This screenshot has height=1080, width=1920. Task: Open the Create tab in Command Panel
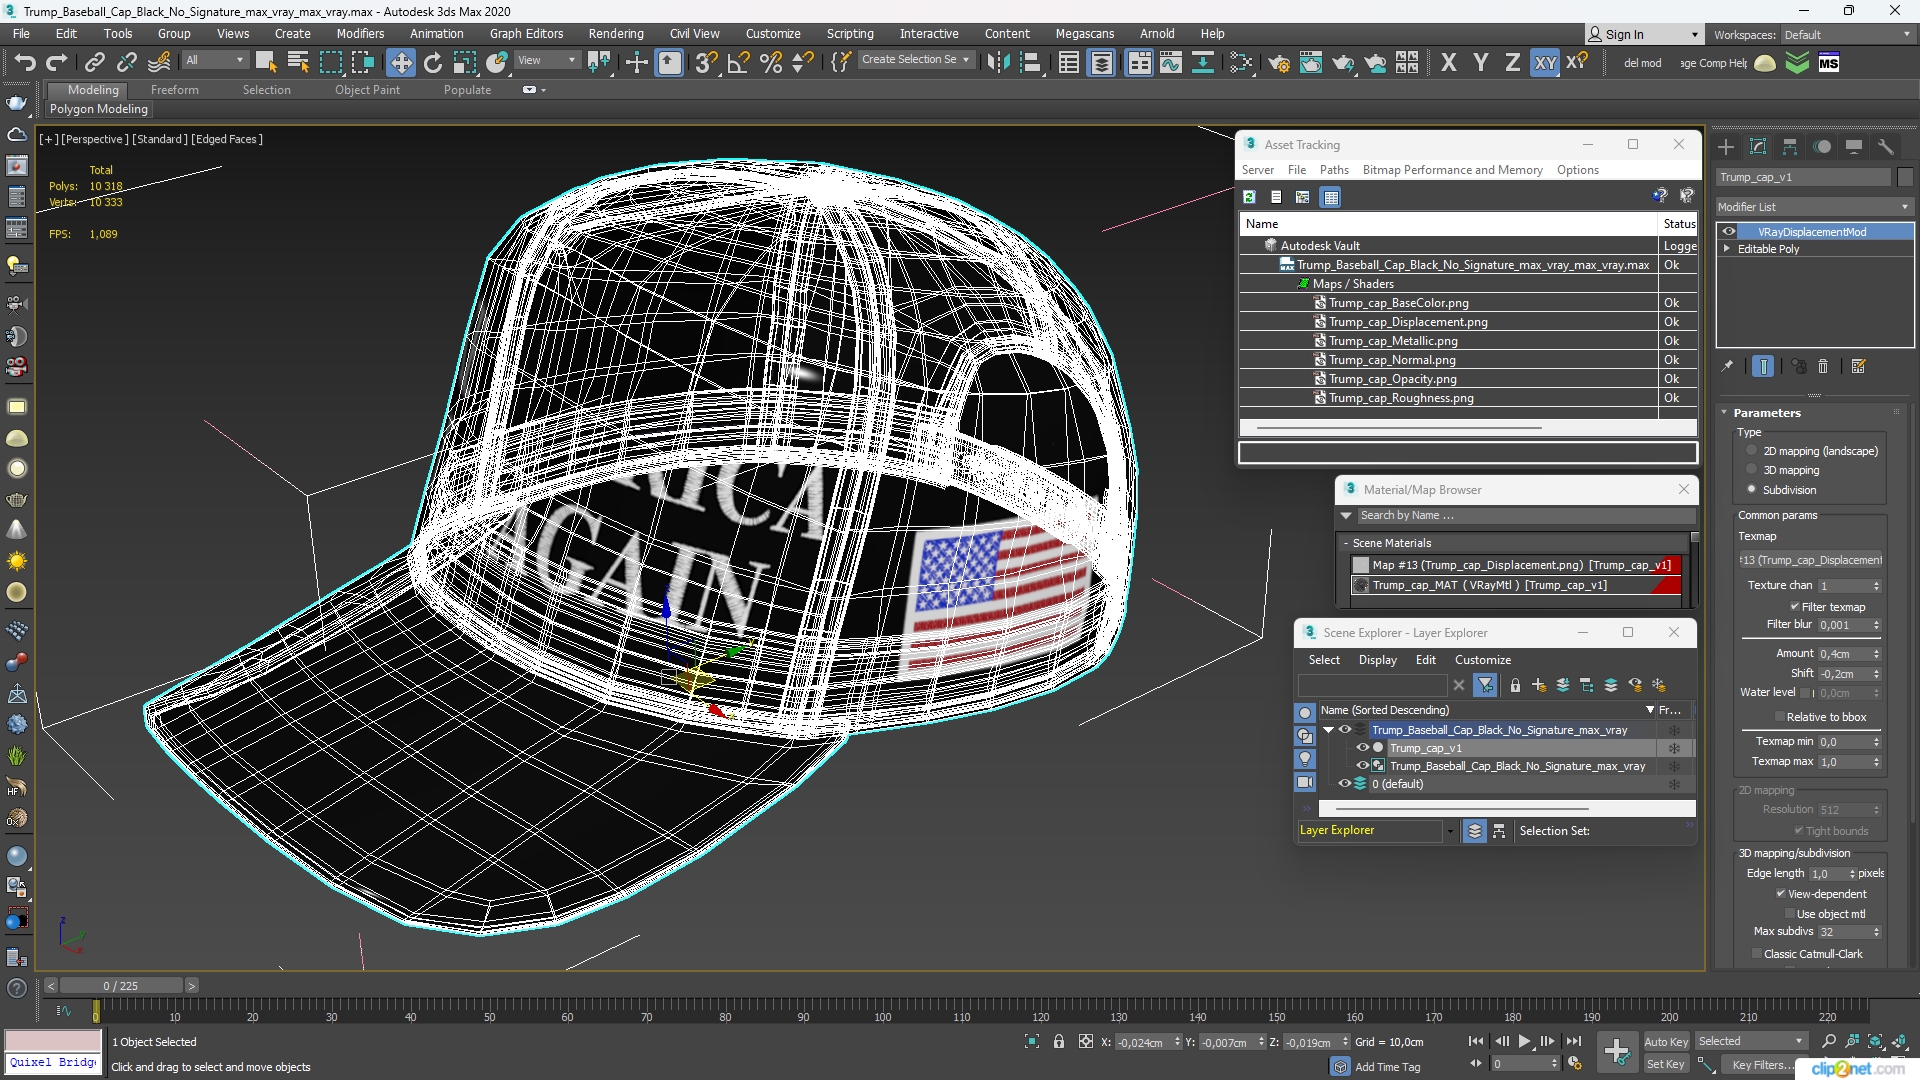(1726, 147)
